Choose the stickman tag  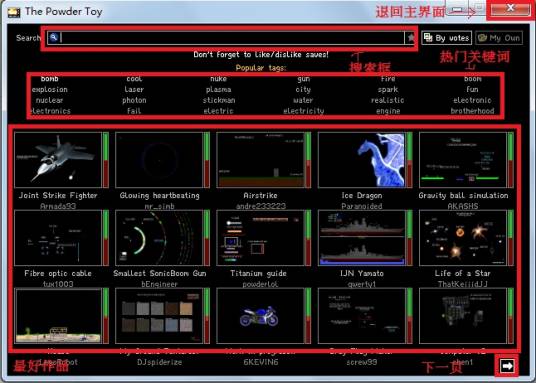(219, 100)
